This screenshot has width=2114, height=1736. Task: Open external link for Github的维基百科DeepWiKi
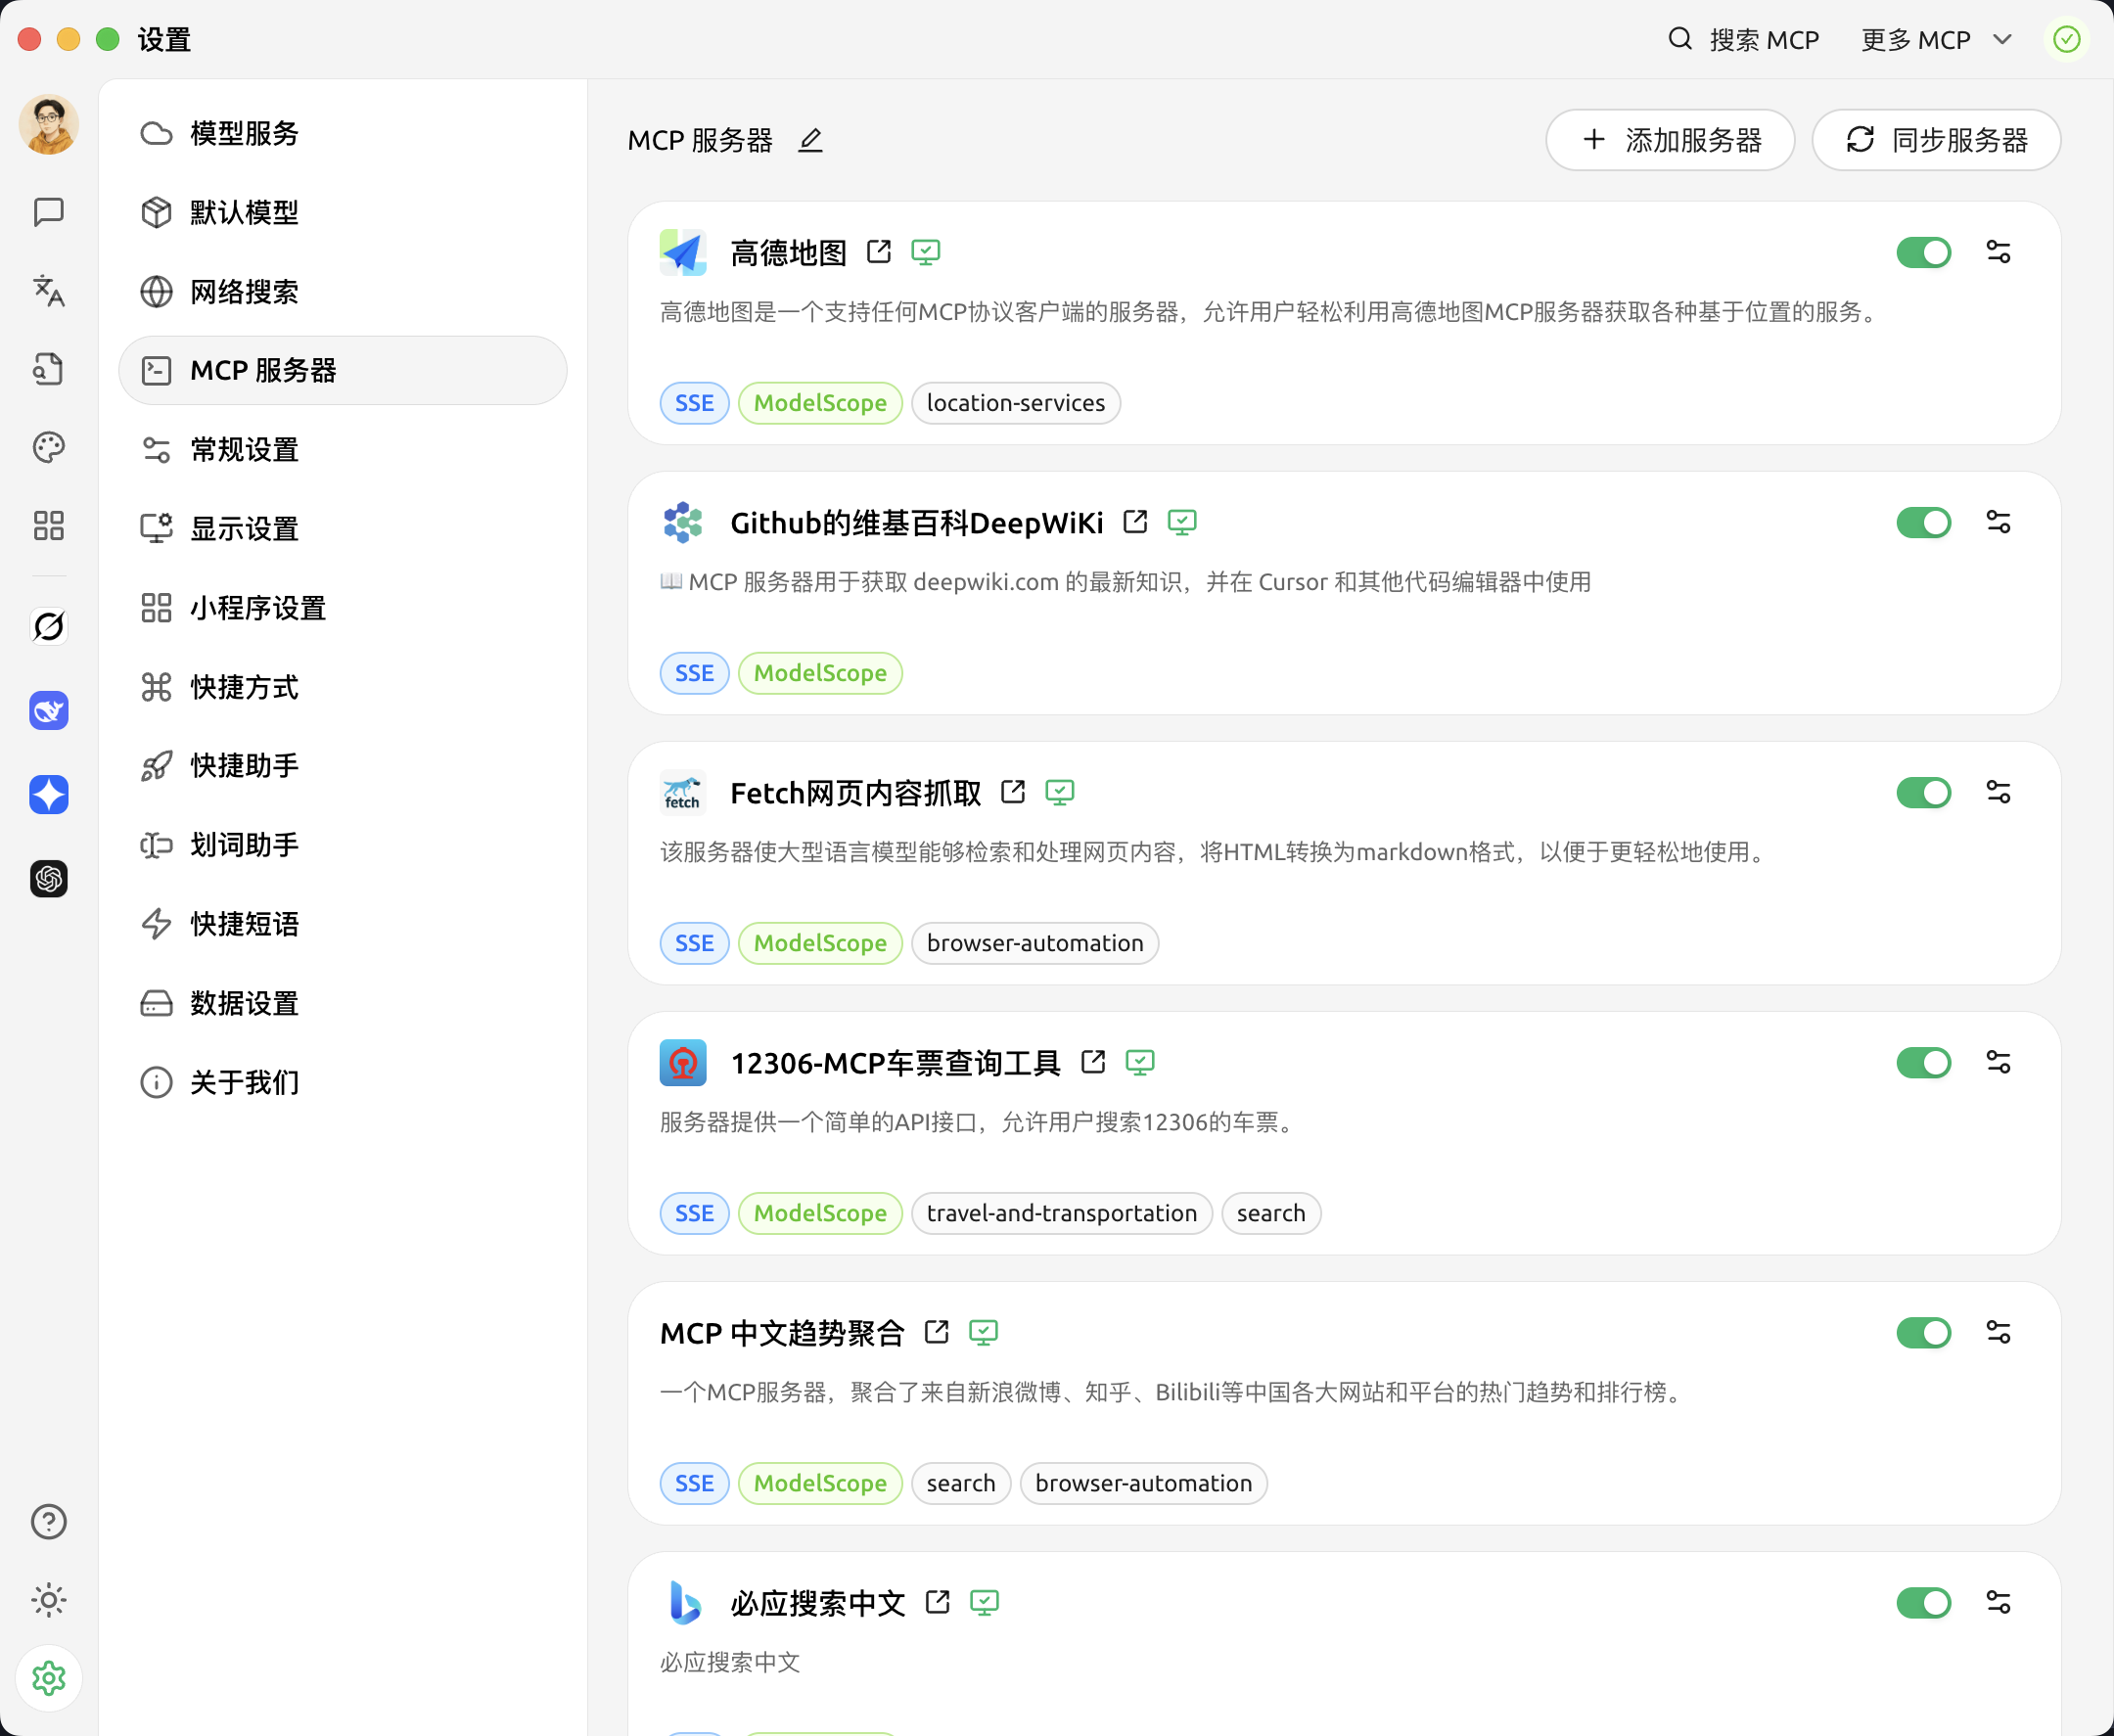(x=1135, y=522)
